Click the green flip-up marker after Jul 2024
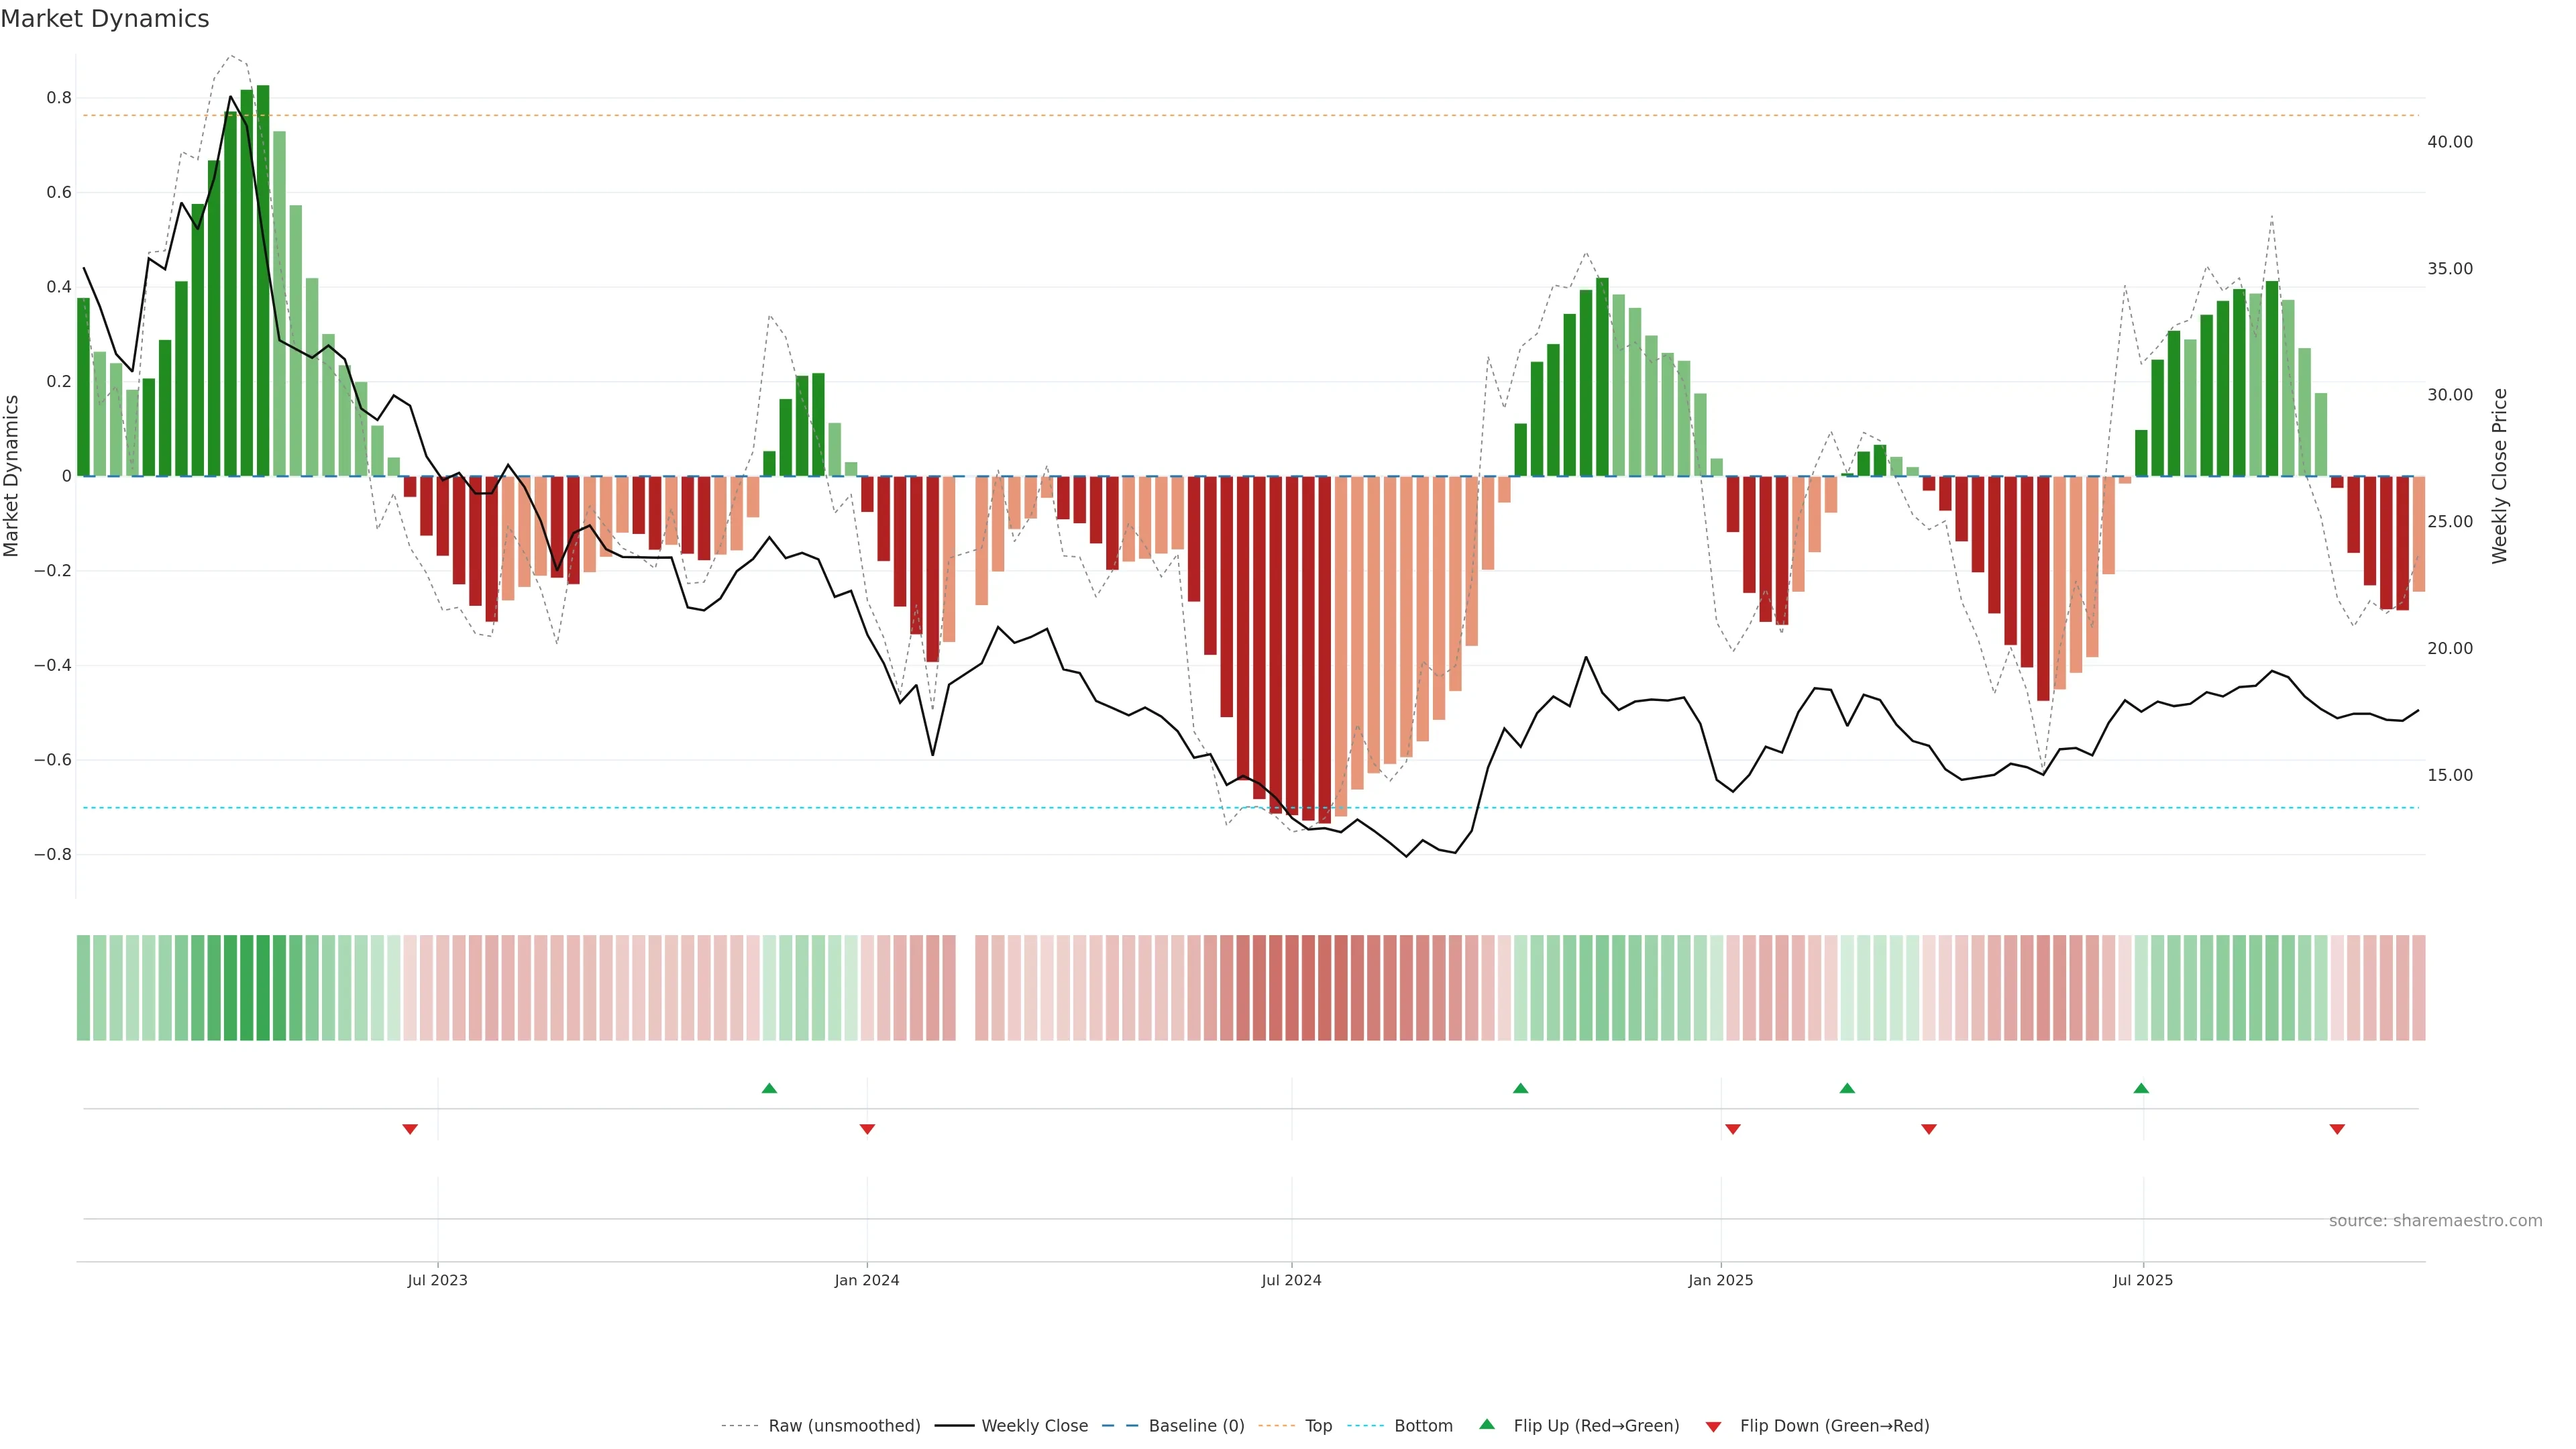 click(x=1520, y=1088)
